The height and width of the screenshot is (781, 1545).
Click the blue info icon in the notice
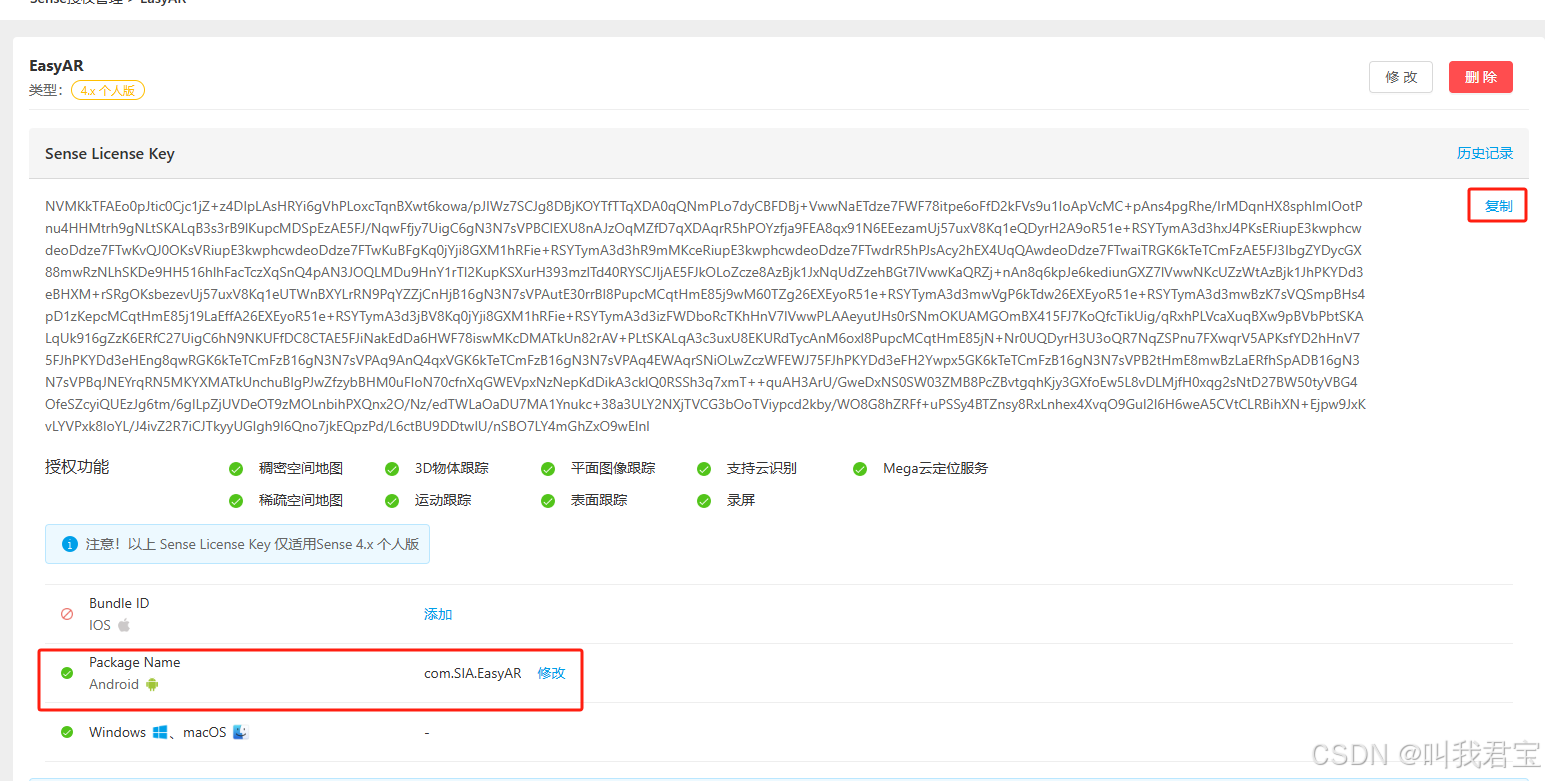69,544
